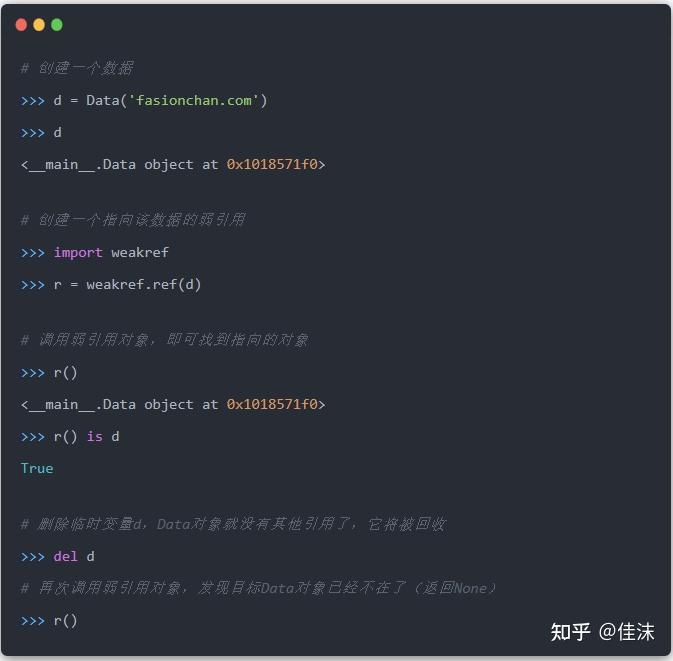Click the comment mentioning 返回None
The image size is (673, 661).
point(258,588)
